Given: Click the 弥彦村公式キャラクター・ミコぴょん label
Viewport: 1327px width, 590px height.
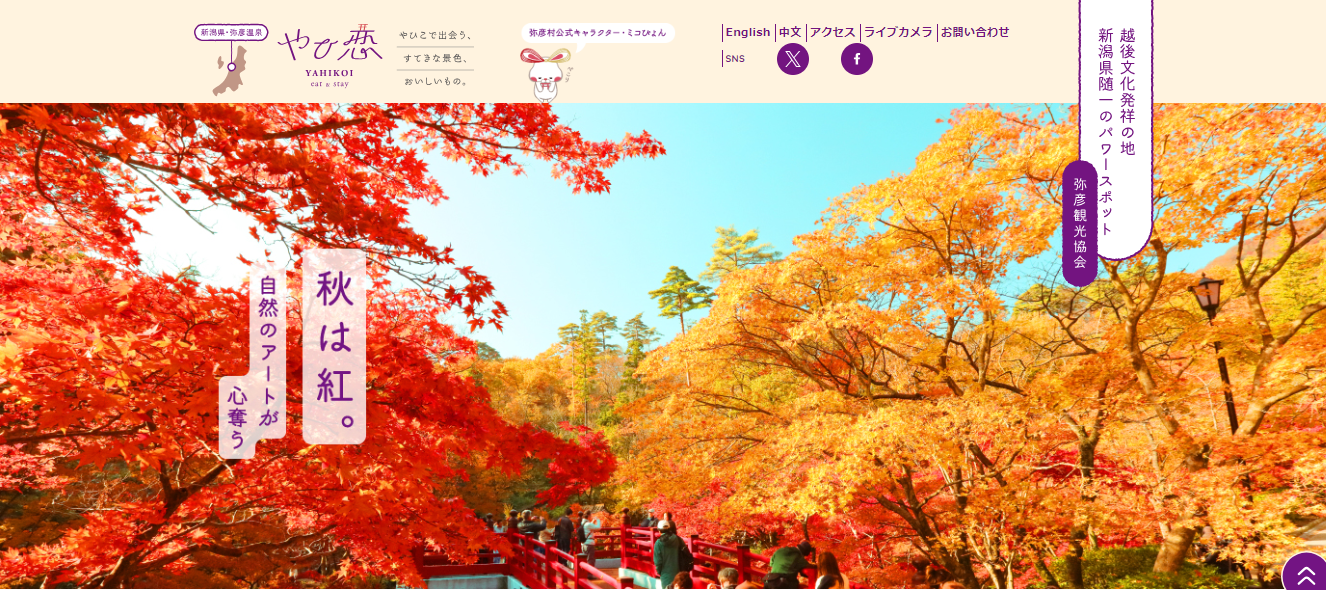Looking at the screenshot, I should coord(597,31).
